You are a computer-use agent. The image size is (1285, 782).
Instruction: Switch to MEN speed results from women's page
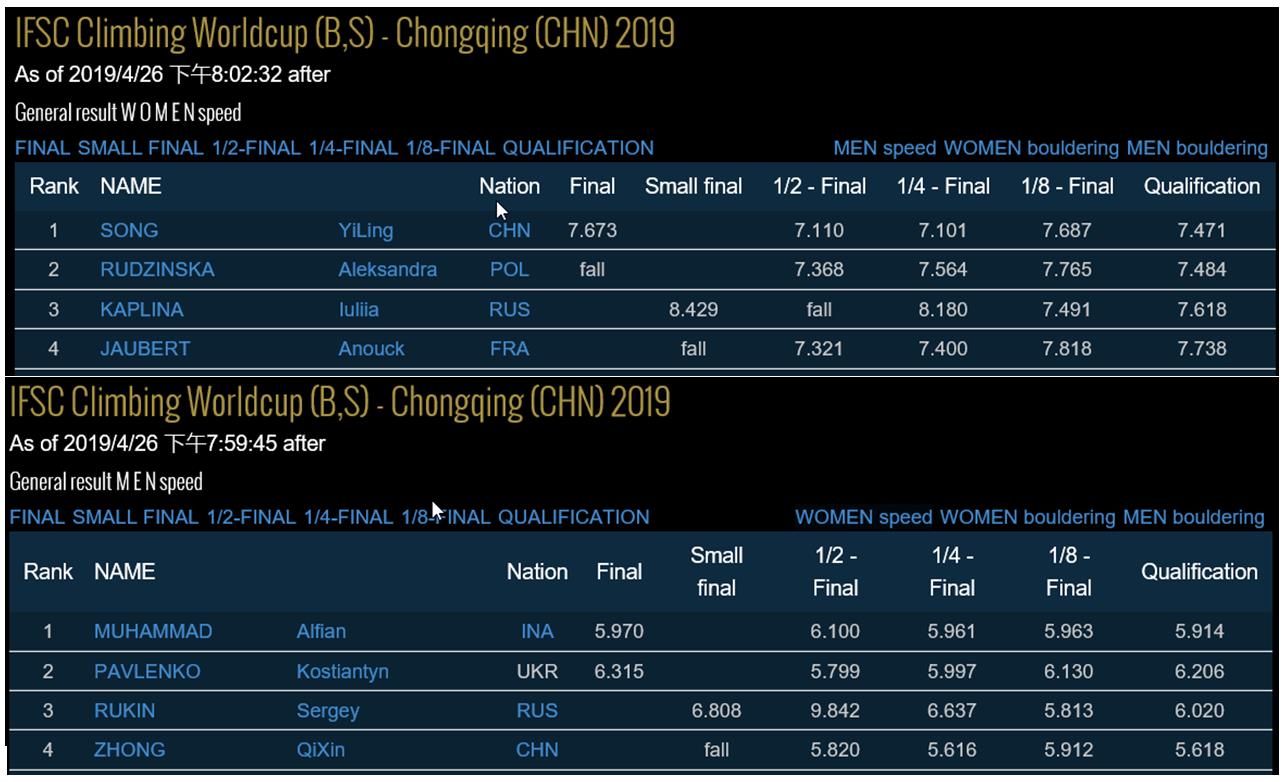click(x=885, y=148)
